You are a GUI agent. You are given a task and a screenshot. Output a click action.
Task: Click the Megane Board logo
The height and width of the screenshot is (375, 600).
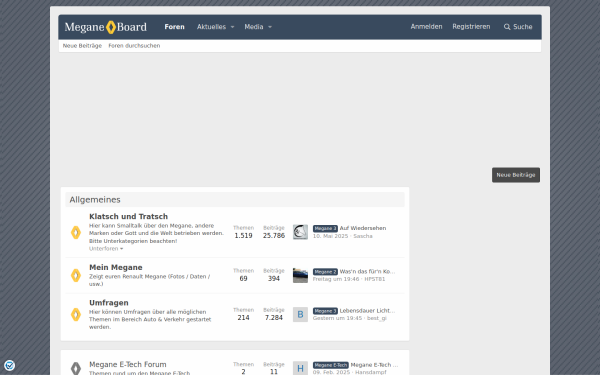pyautogui.click(x=106, y=27)
